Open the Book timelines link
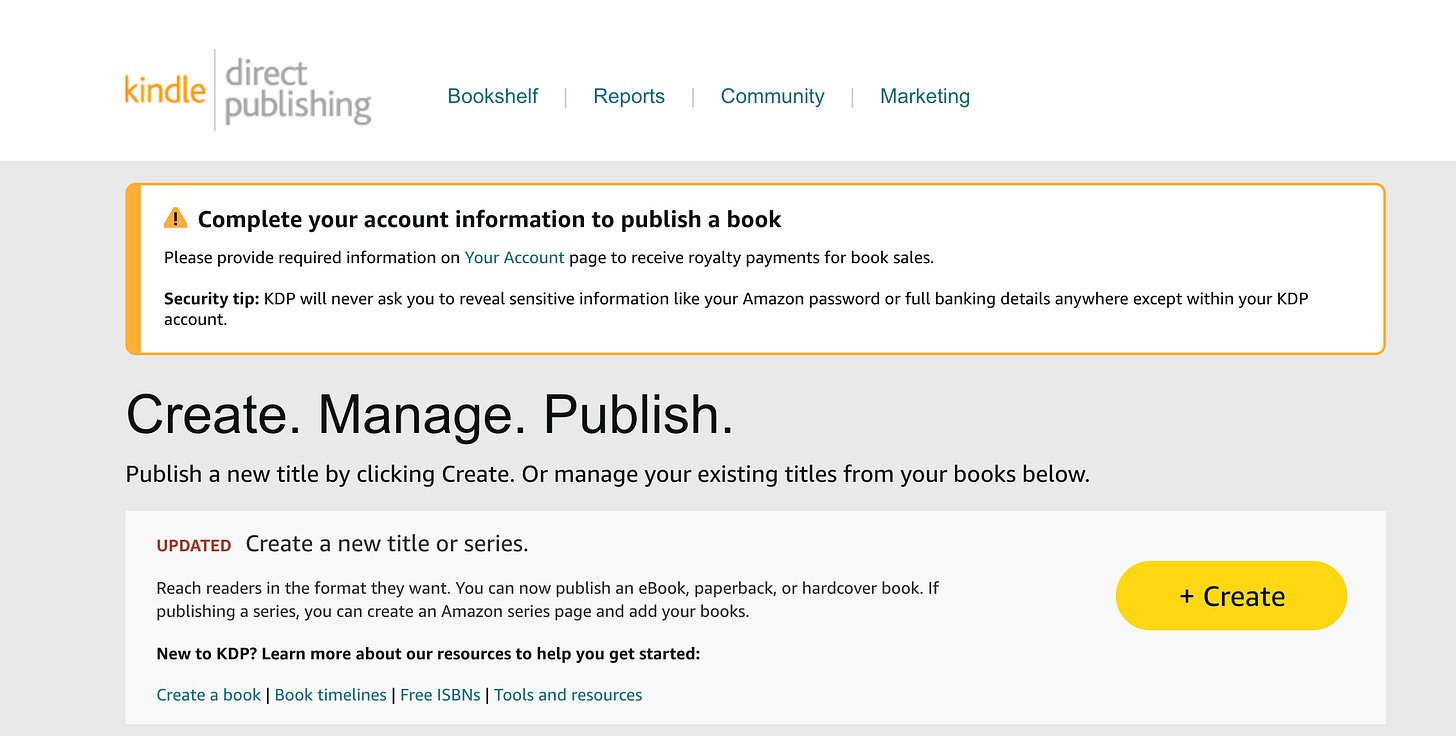 331,694
